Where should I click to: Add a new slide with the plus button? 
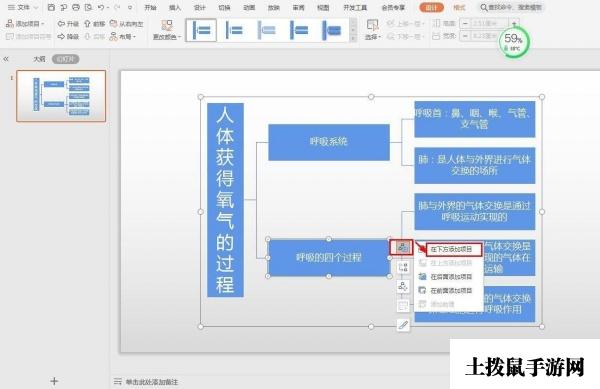click(x=54, y=381)
